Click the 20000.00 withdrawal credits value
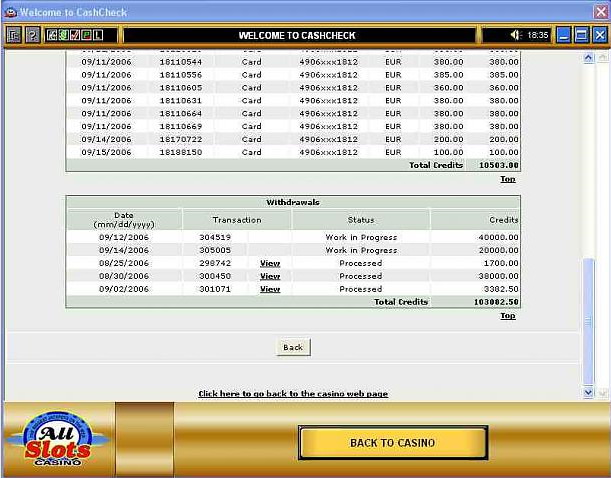This screenshot has height=478, width=611. [x=499, y=250]
